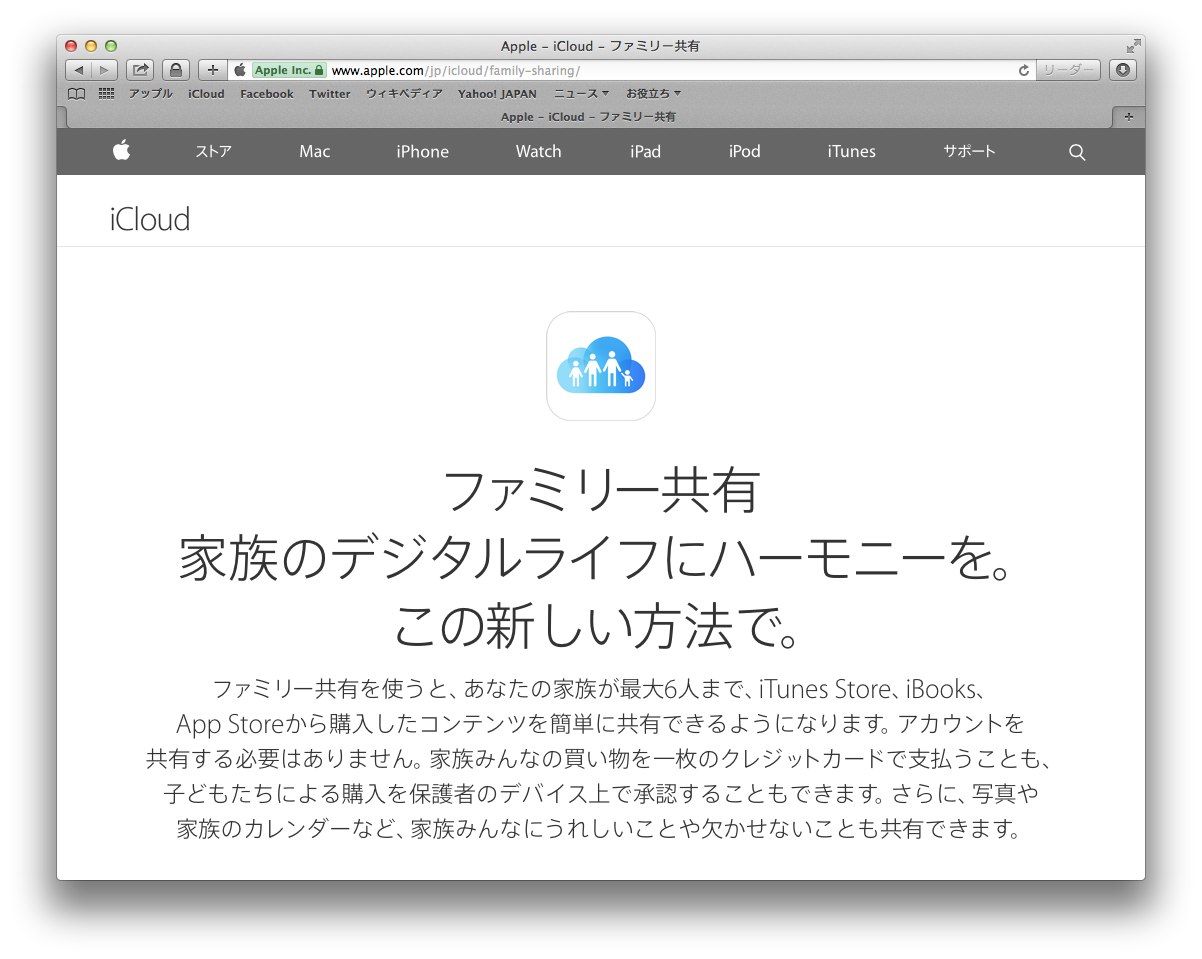Click the Family Sharing cloud icon
This screenshot has height=959, width=1202.
[x=601, y=366]
